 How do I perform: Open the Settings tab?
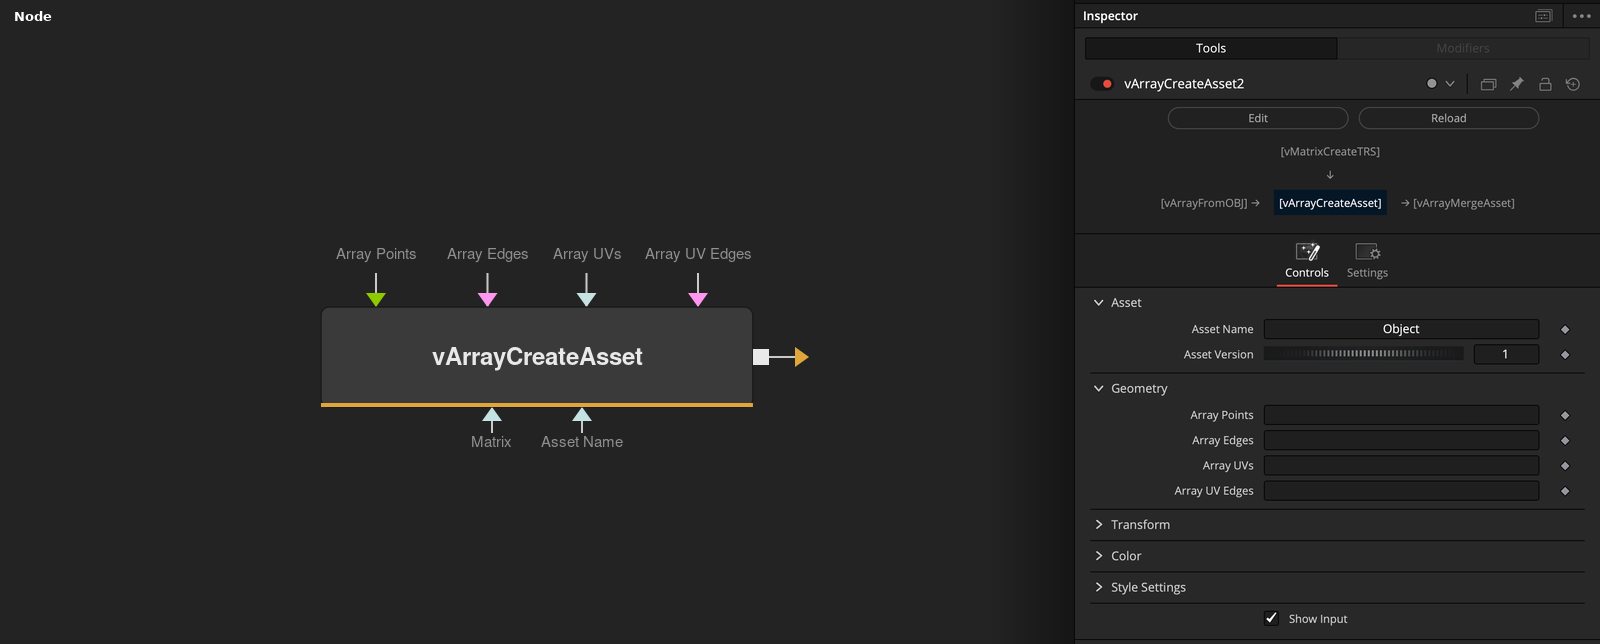point(1367,261)
